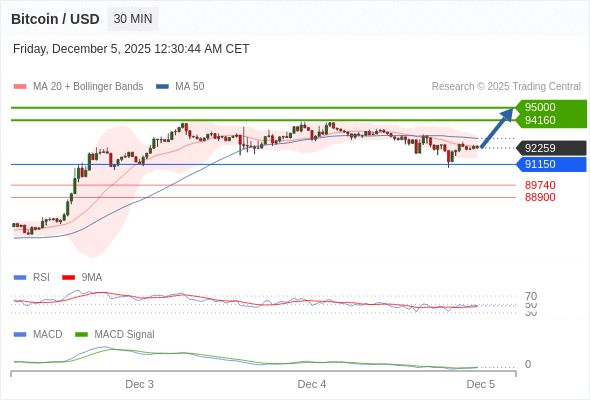
Task: Click the MACD Signal legend label
Action: (x=124, y=335)
